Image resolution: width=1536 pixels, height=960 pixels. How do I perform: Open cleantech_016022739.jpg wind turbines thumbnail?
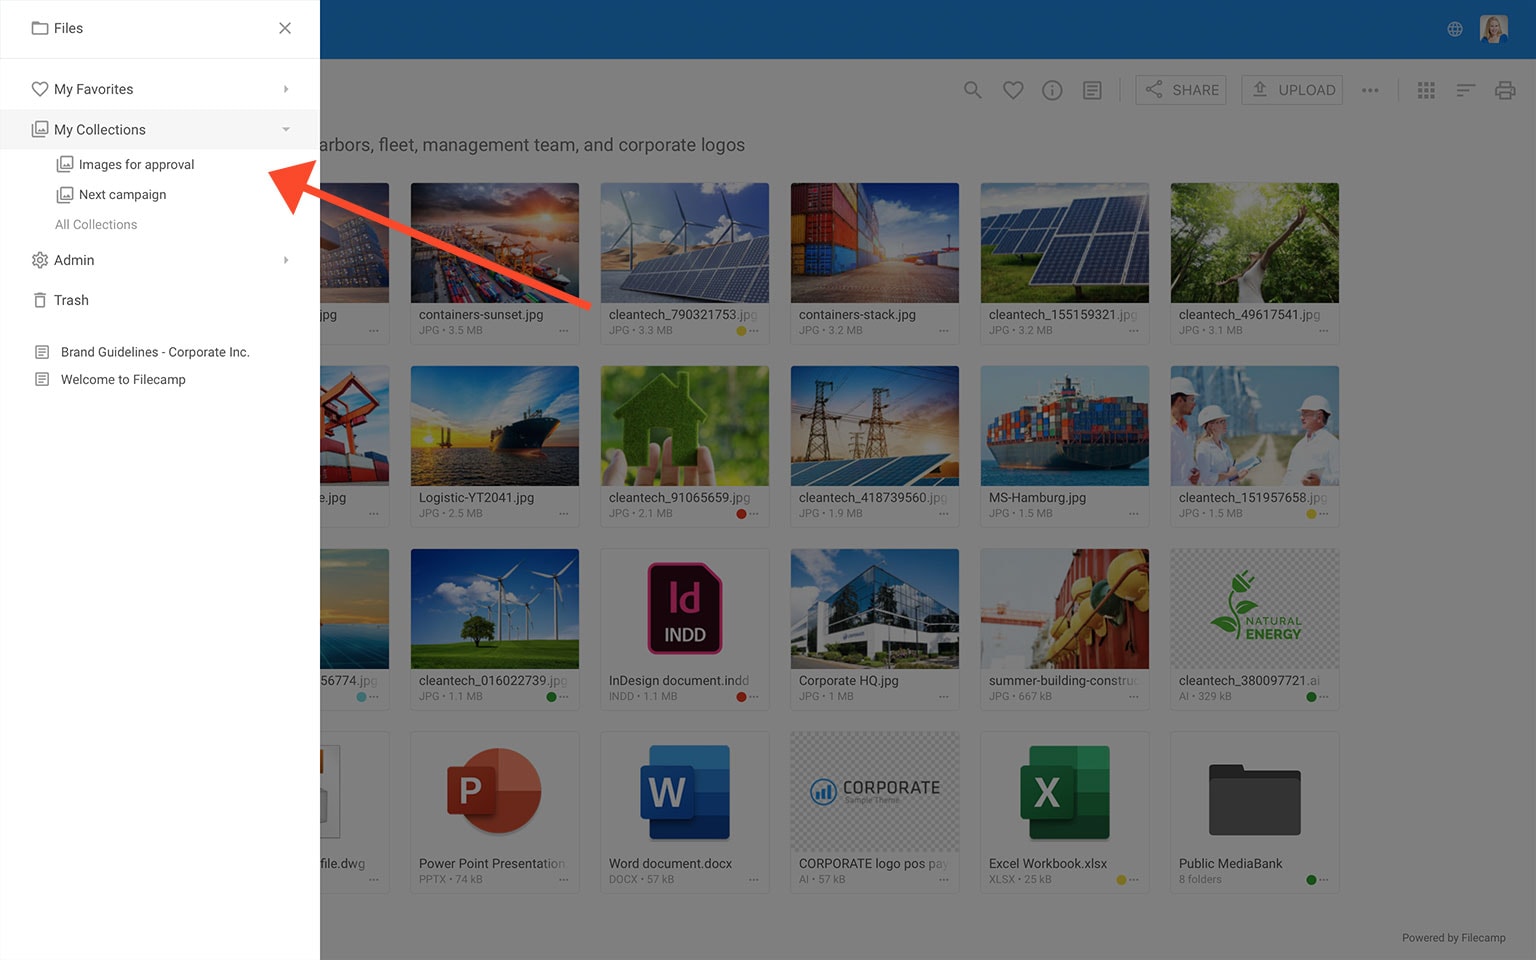point(495,609)
